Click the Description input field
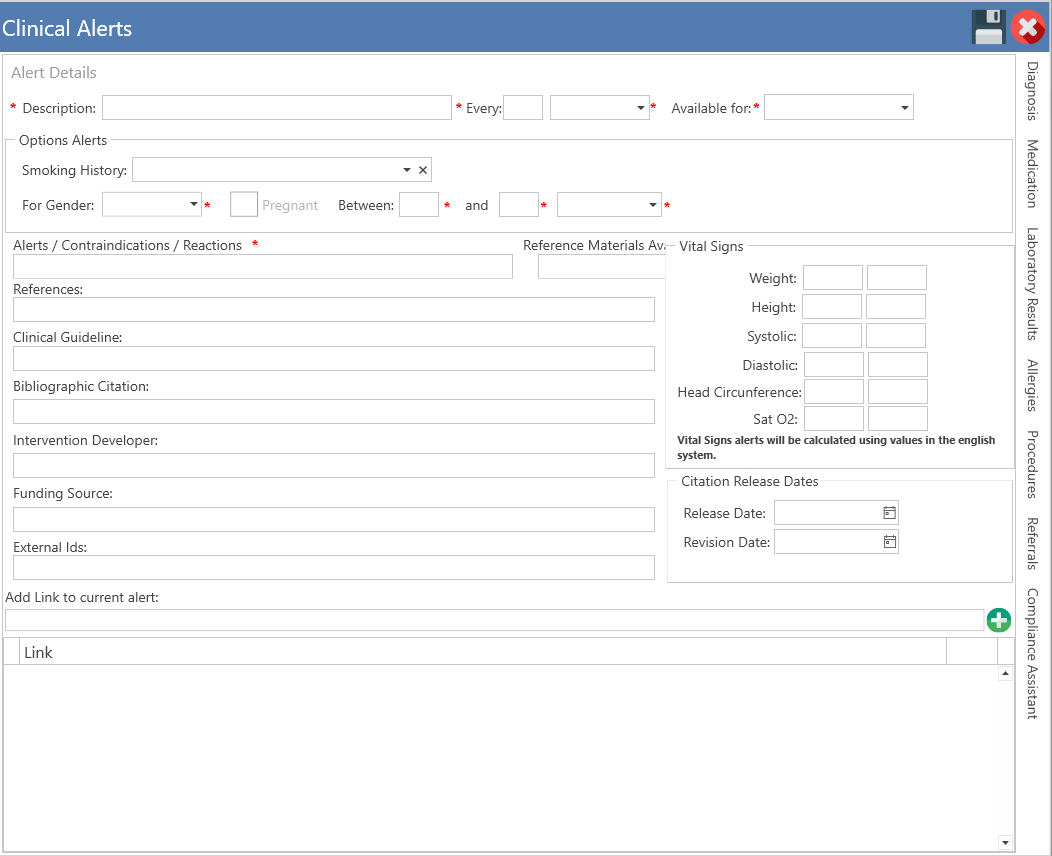Viewport: 1052px width, 856px height. click(x=276, y=107)
